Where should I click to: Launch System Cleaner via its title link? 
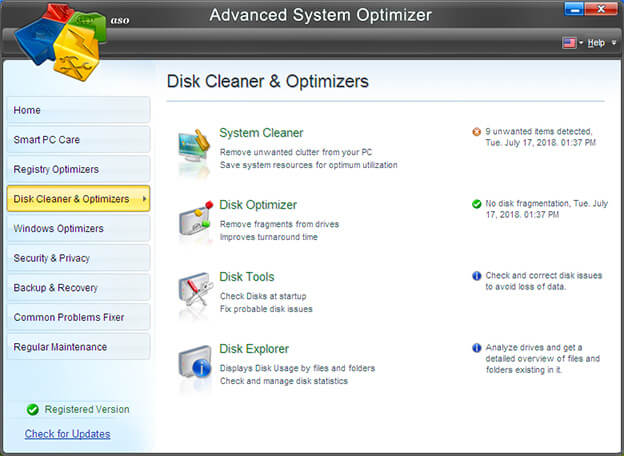coord(261,133)
